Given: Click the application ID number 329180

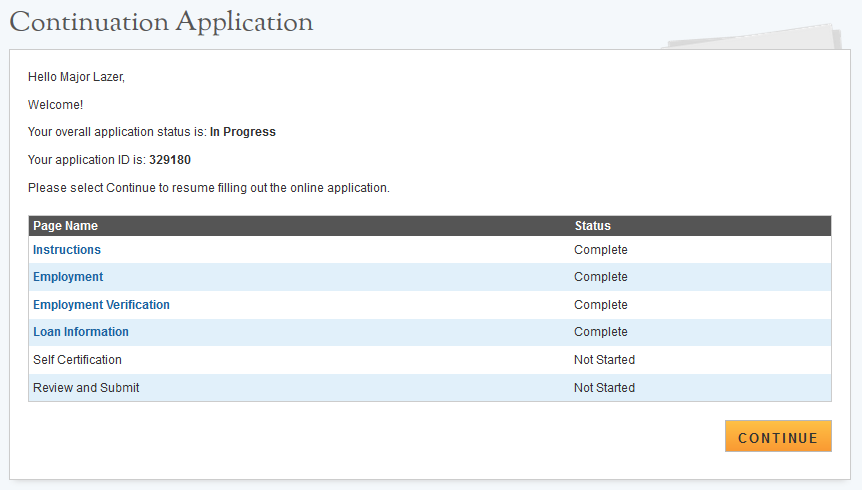Looking at the screenshot, I should click(x=170, y=160).
